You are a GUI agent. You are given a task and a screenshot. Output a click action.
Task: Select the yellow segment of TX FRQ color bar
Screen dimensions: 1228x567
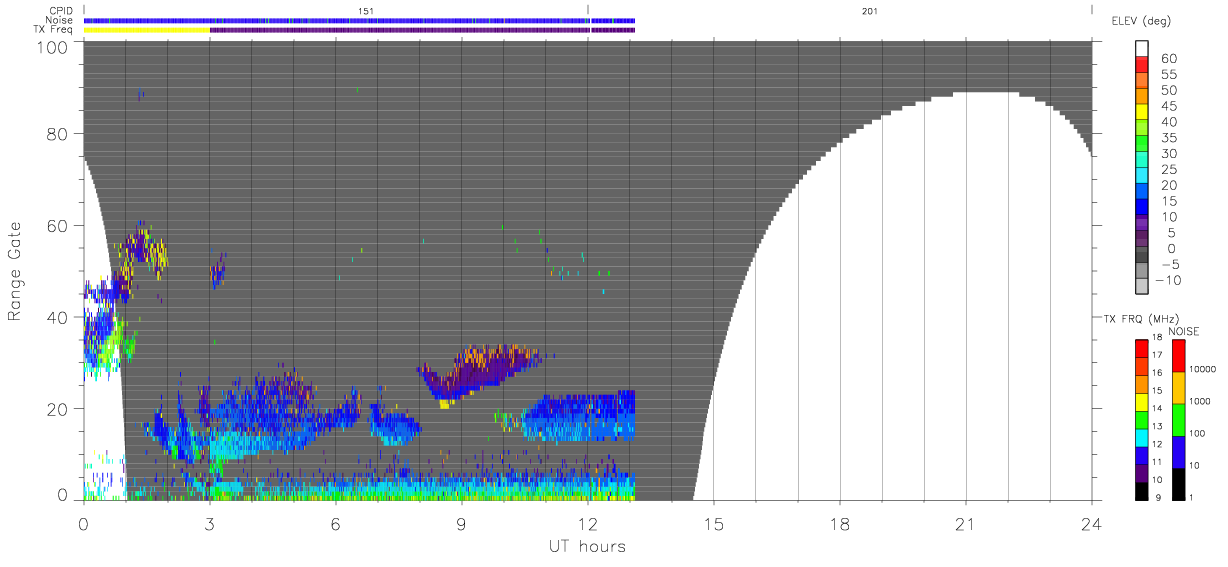coord(1143,403)
